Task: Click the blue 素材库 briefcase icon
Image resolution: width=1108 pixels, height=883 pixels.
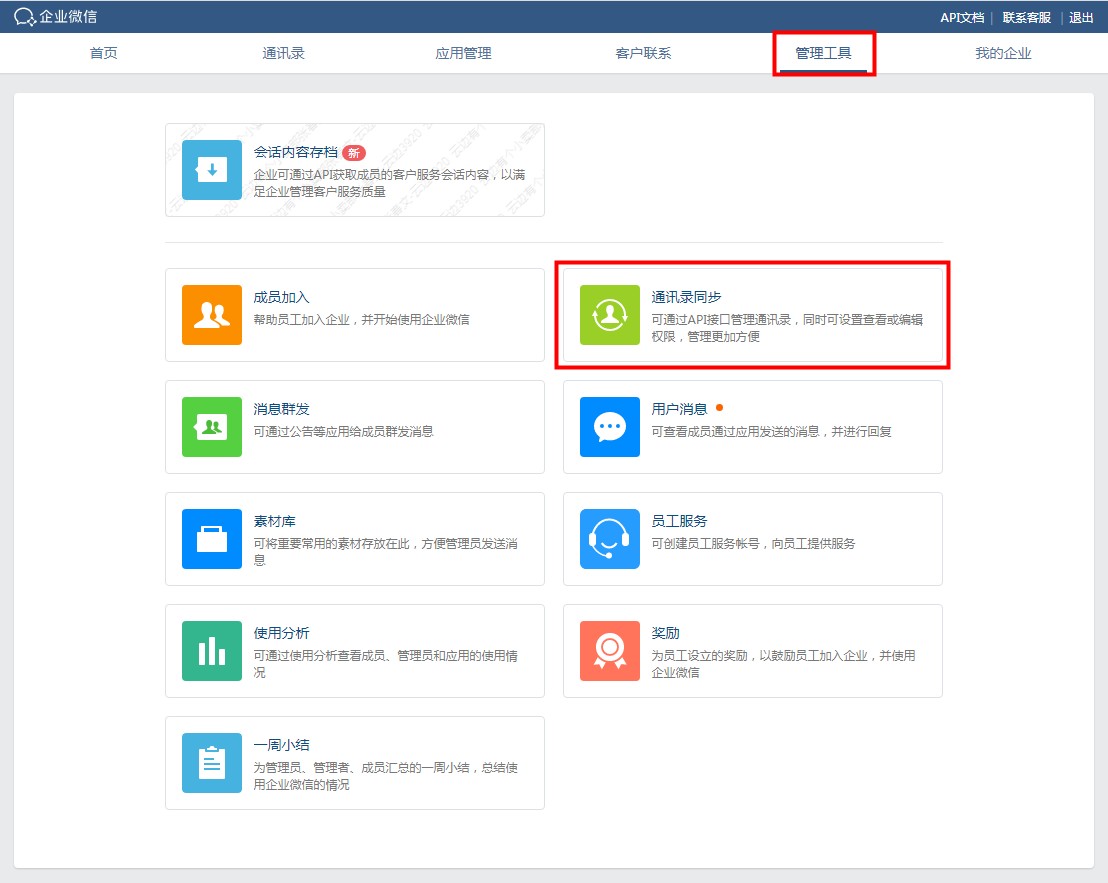Action: tap(212, 539)
